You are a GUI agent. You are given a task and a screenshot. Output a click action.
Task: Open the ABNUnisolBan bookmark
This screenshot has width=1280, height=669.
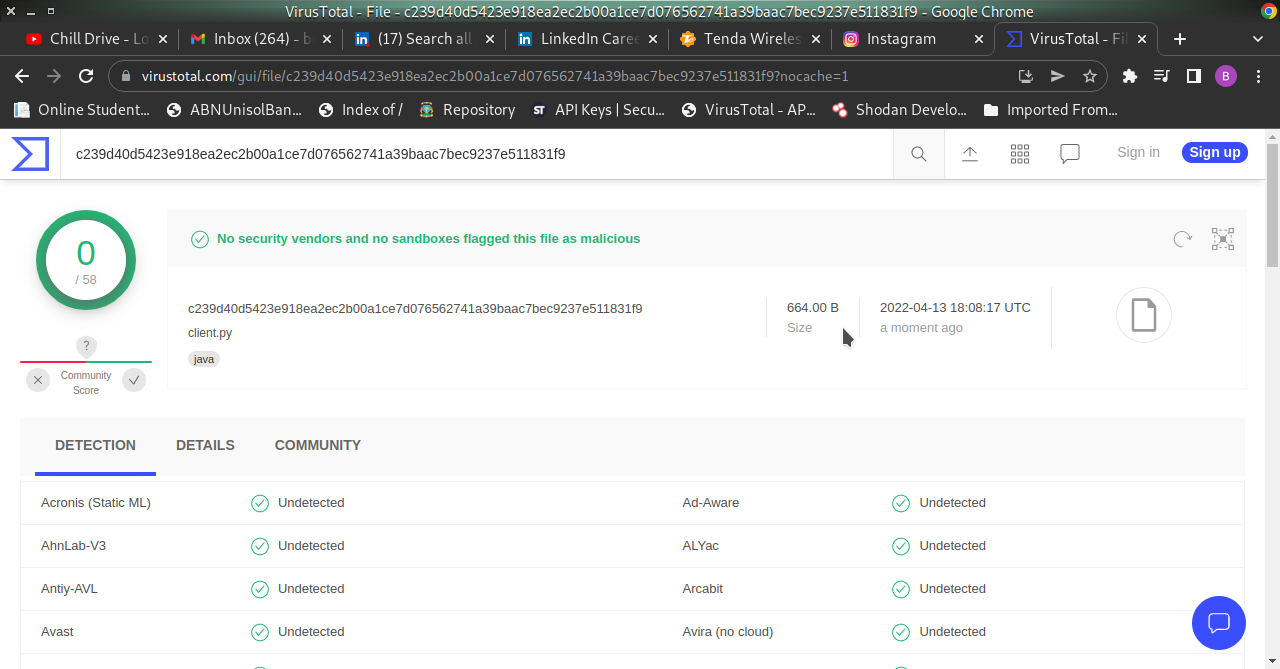tap(234, 110)
